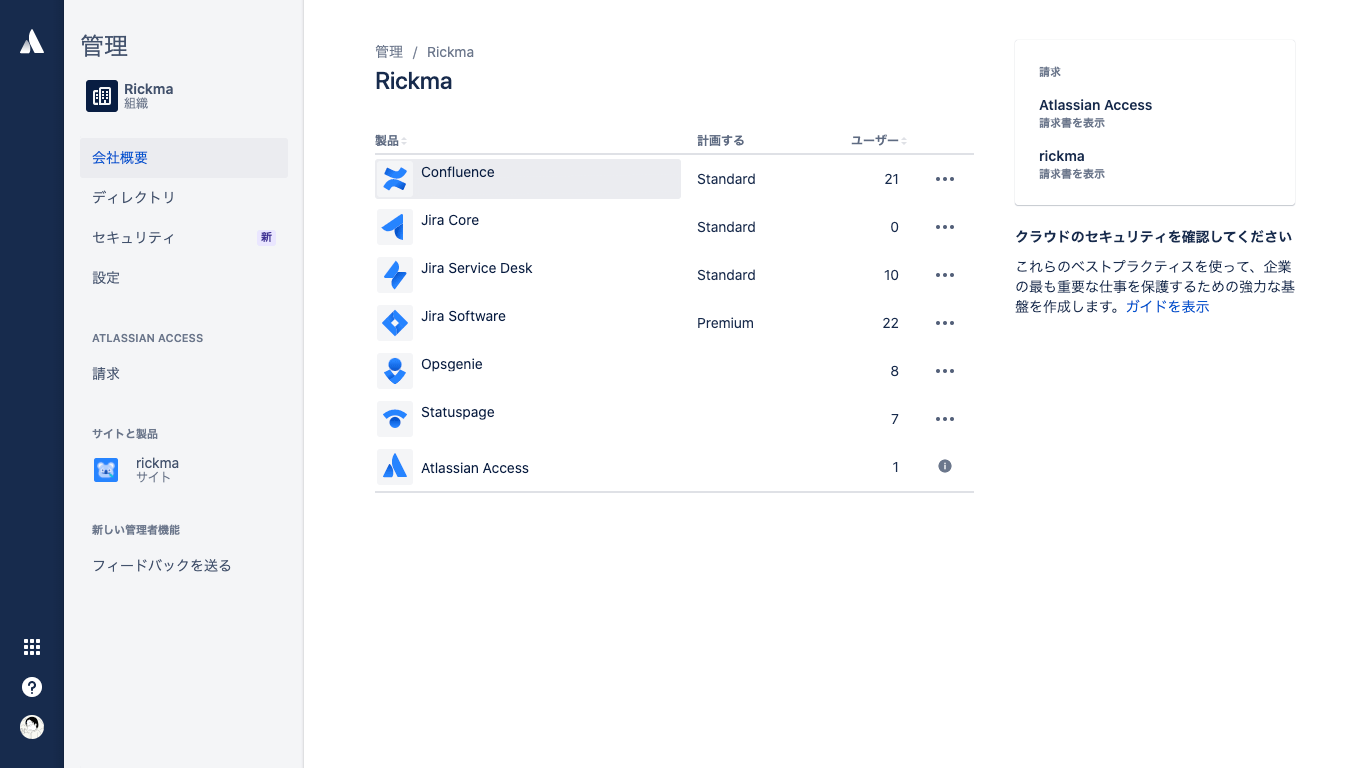Screen dimensions: 1366x768
Task: Click フィードバックを送る in the sidebar
Action: coord(184,566)
